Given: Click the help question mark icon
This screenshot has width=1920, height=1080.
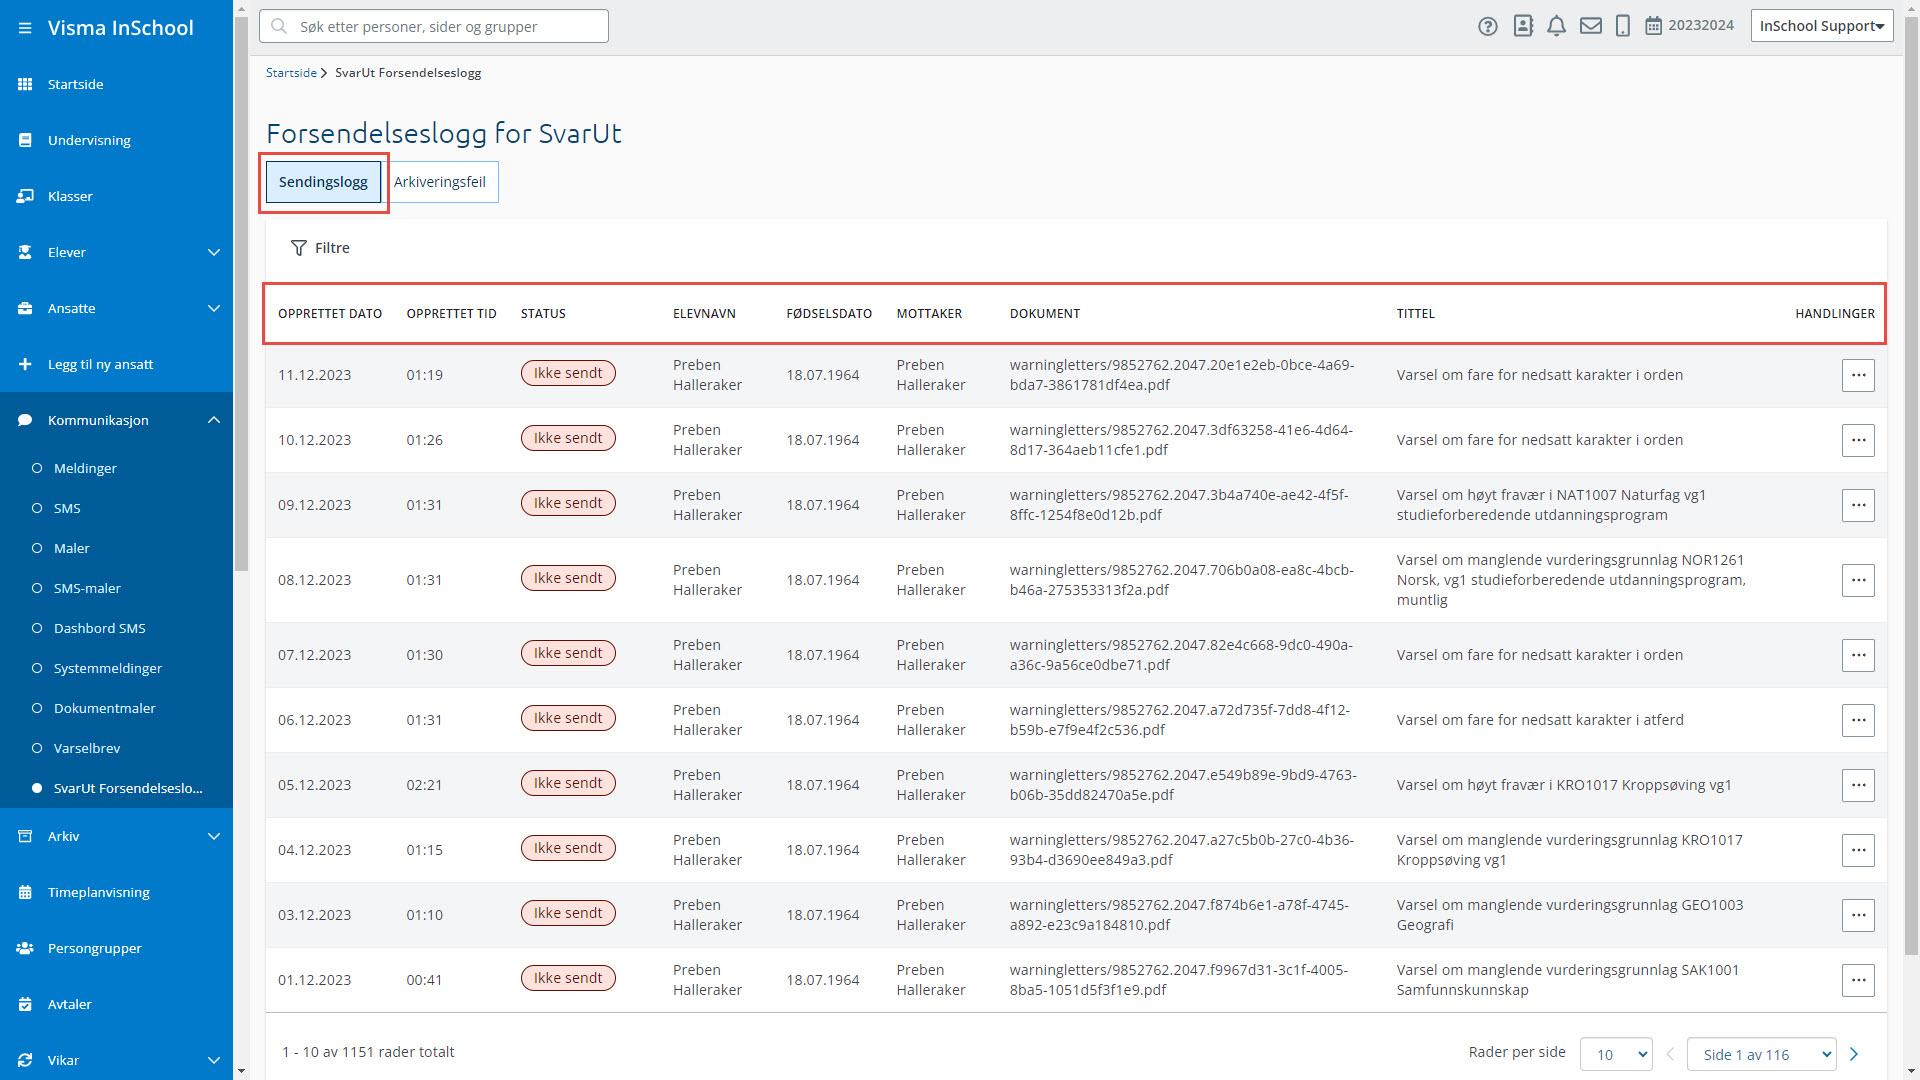Looking at the screenshot, I should (1488, 27).
